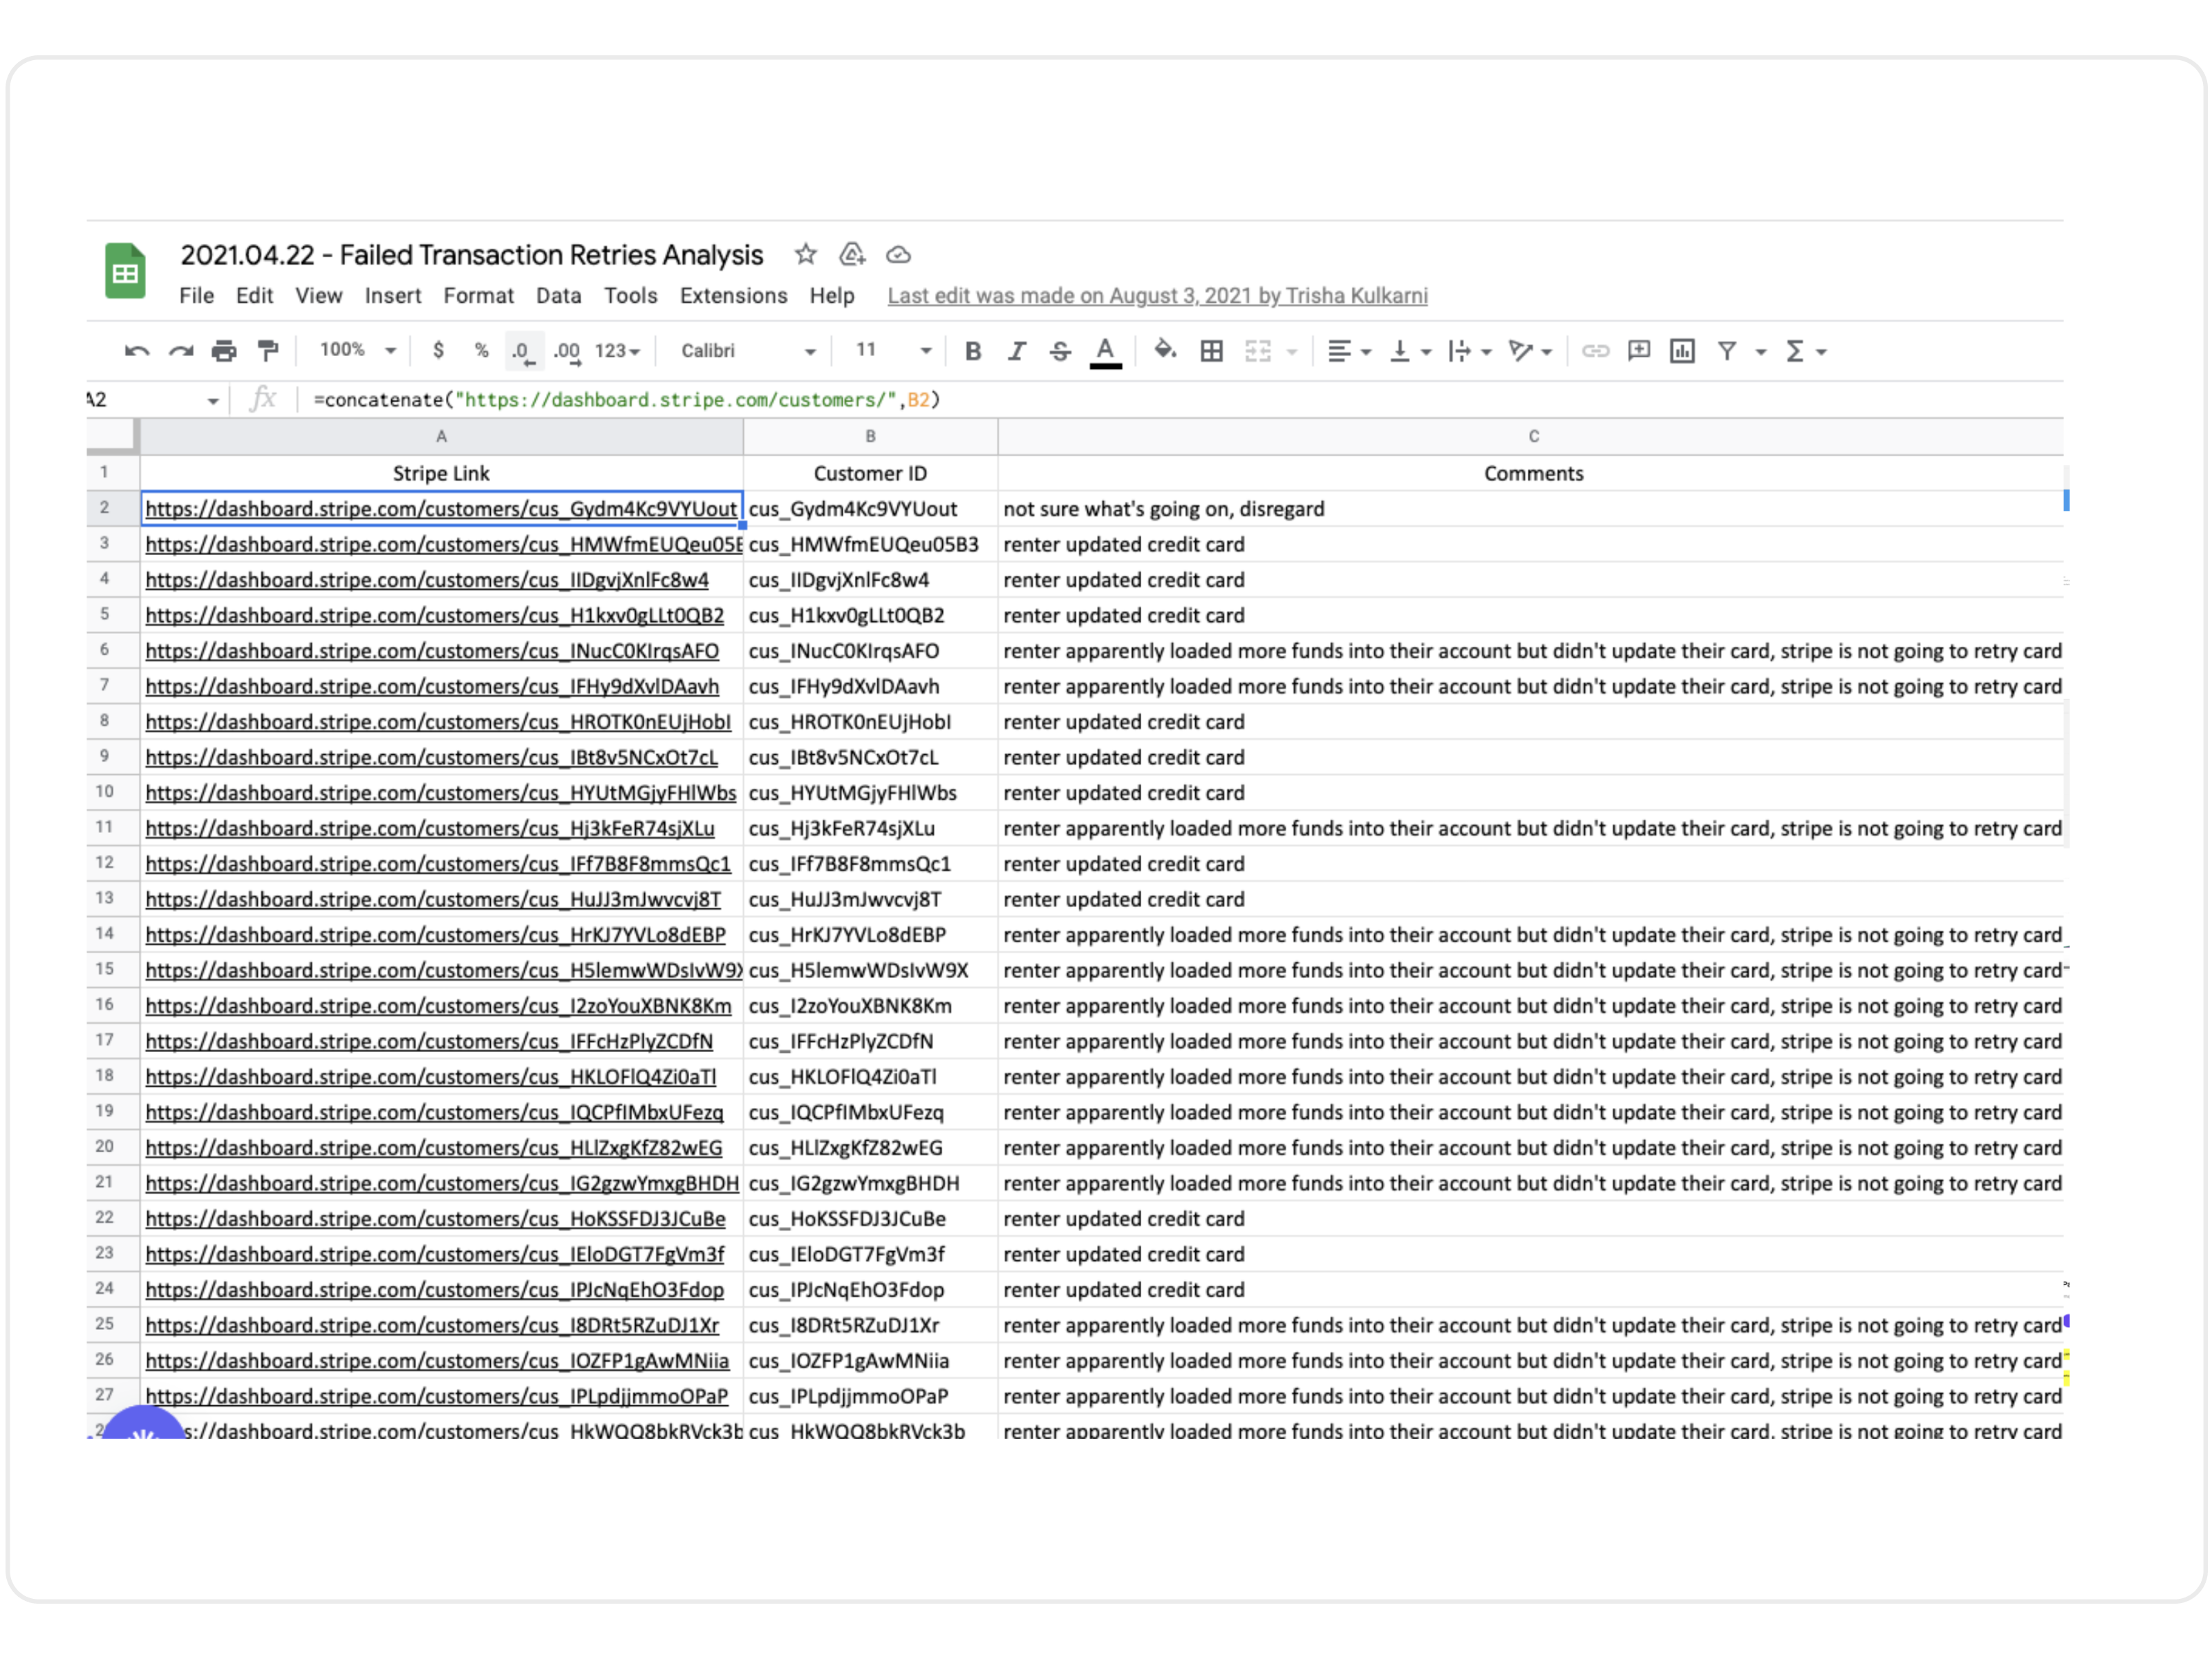Viewport: 2212px width, 1659px height.
Task: Open the Format menu
Action: (x=478, y=296)
